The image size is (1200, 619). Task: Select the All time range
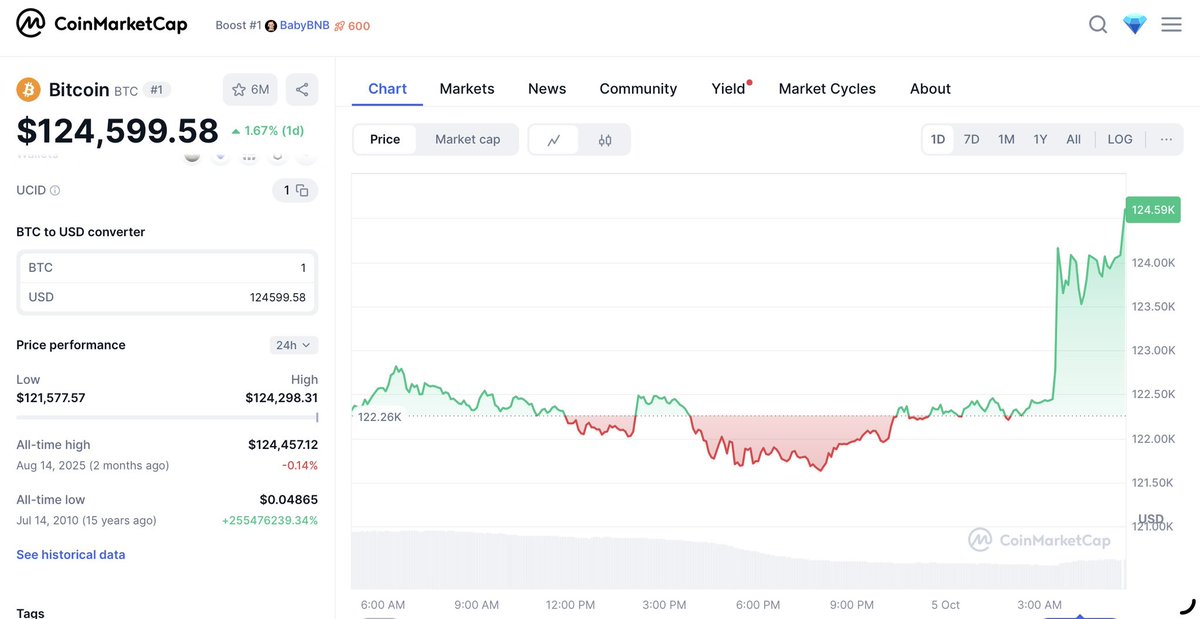tap(1073, 140)
